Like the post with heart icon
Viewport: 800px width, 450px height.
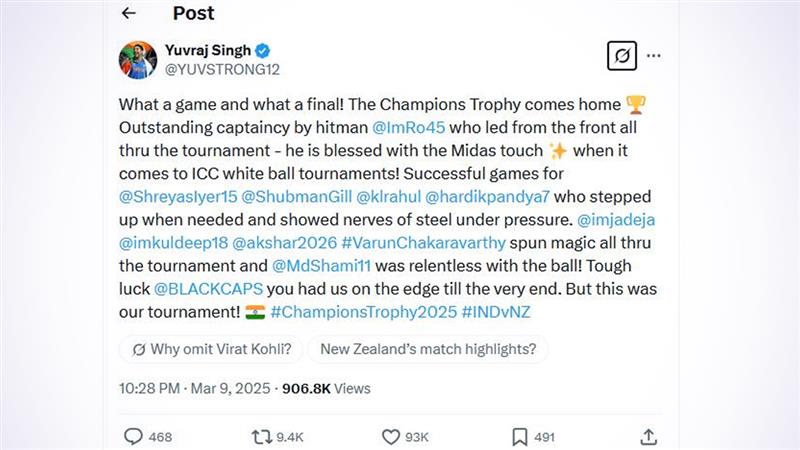[x=392, y=436]
